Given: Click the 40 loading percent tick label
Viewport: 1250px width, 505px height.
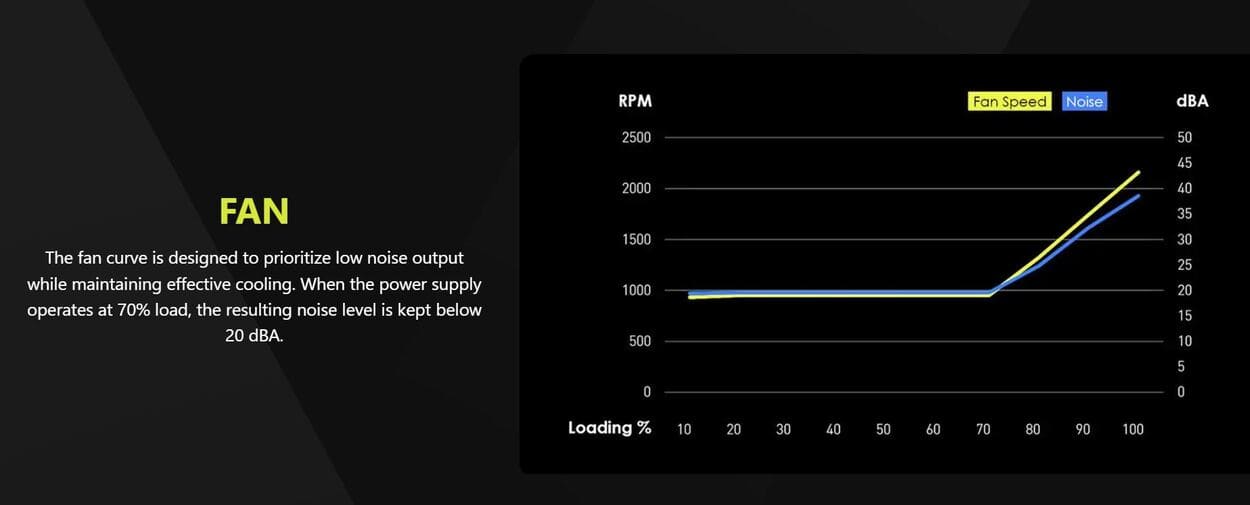Looking at the screenshot, I should pyautogui.click(x=833, y=429).
